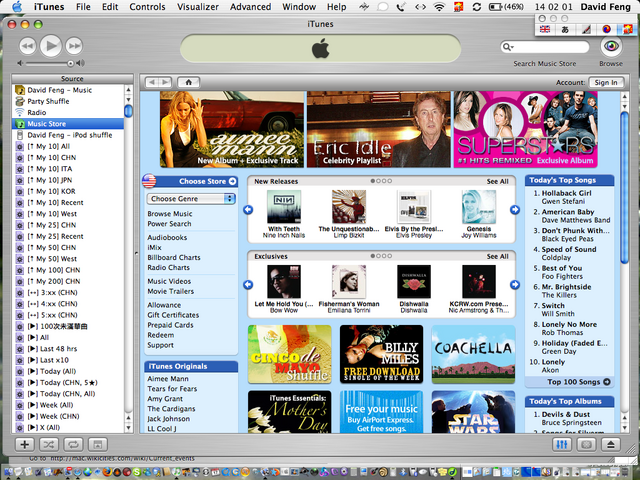Click the Browse eye icon
This screenshot has width=640, height=480.
[611, 46]
